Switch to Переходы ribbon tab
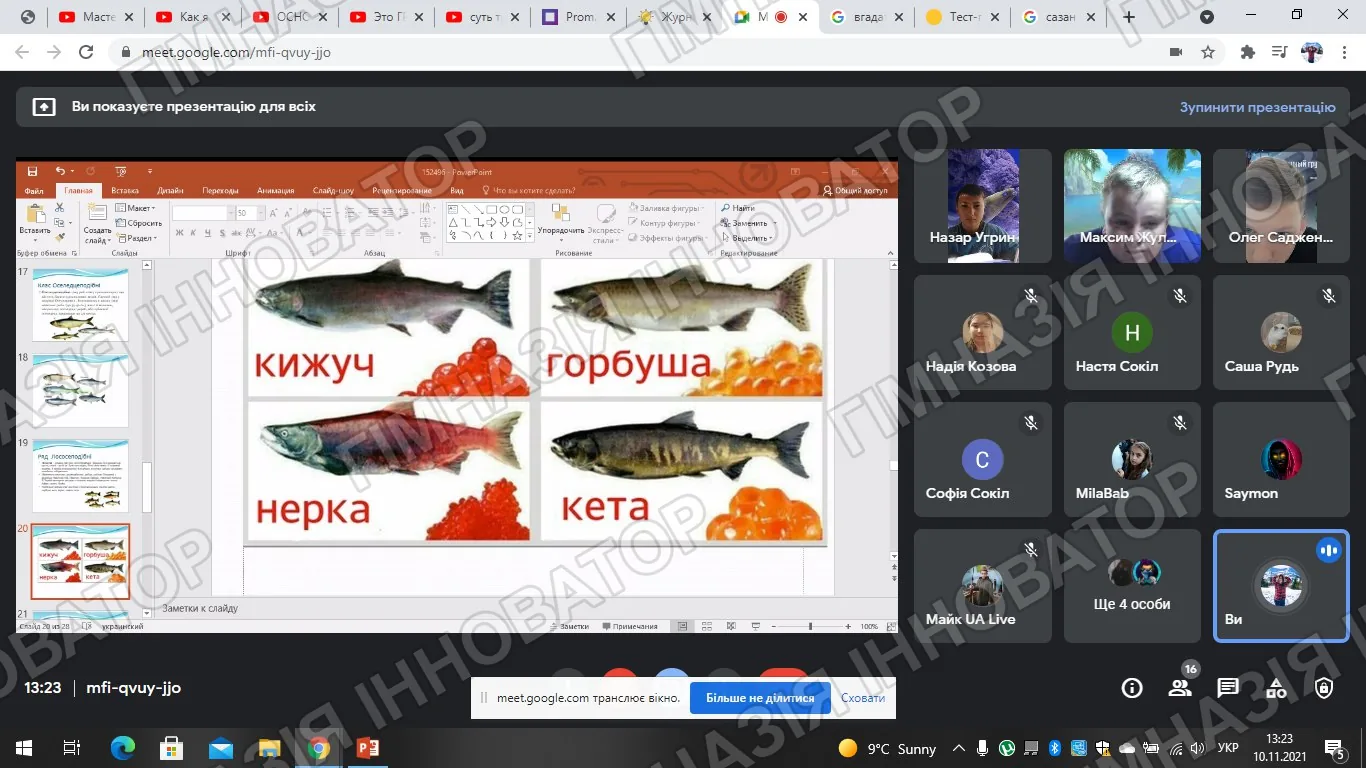1366x768 pixels. (x=220, y=190)
